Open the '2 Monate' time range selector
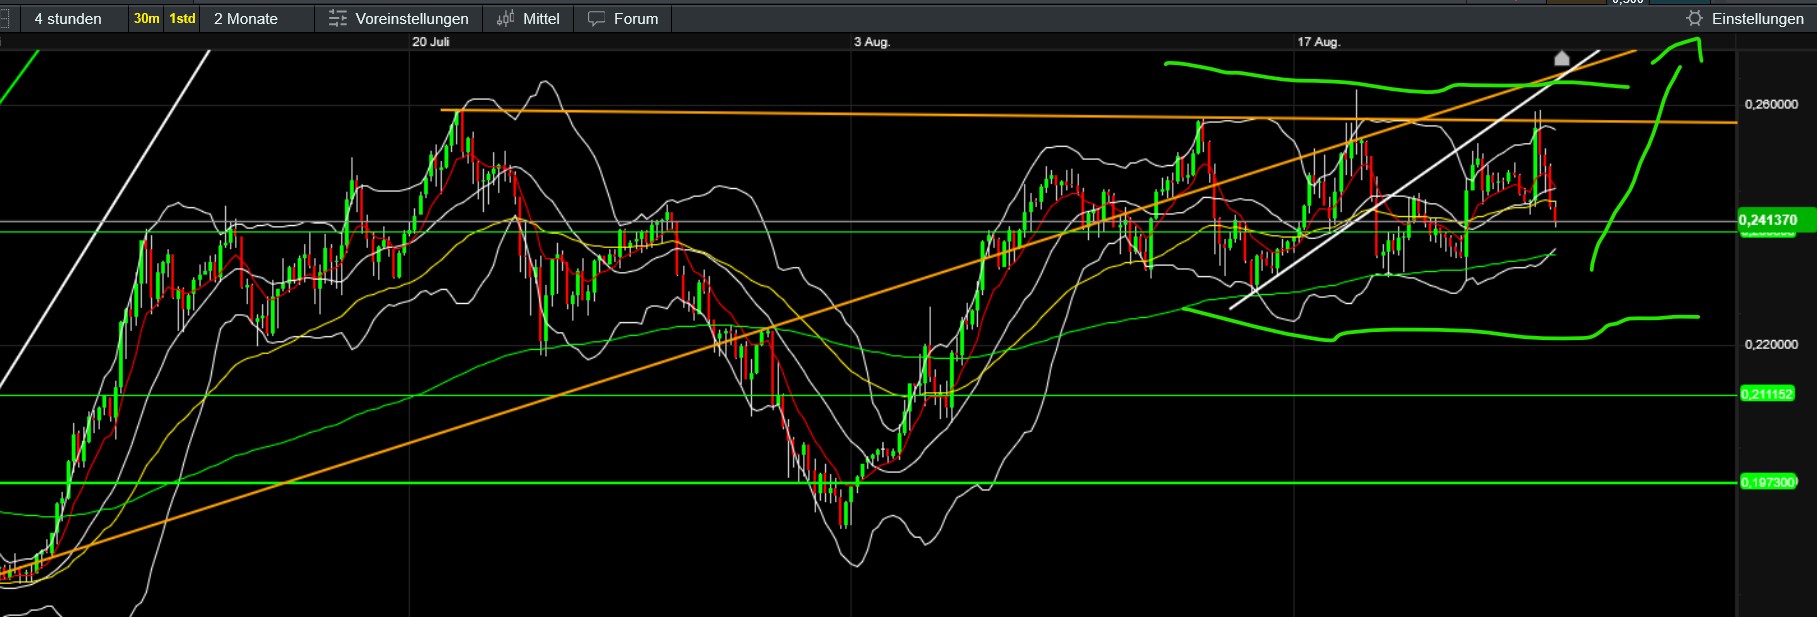1817x617 pixels. (246, 18)
